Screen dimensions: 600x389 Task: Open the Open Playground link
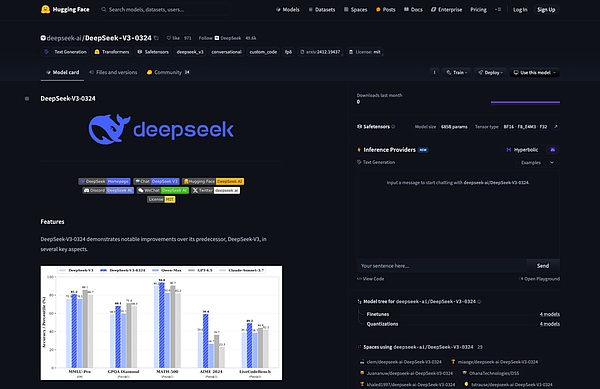coord(540,279)
